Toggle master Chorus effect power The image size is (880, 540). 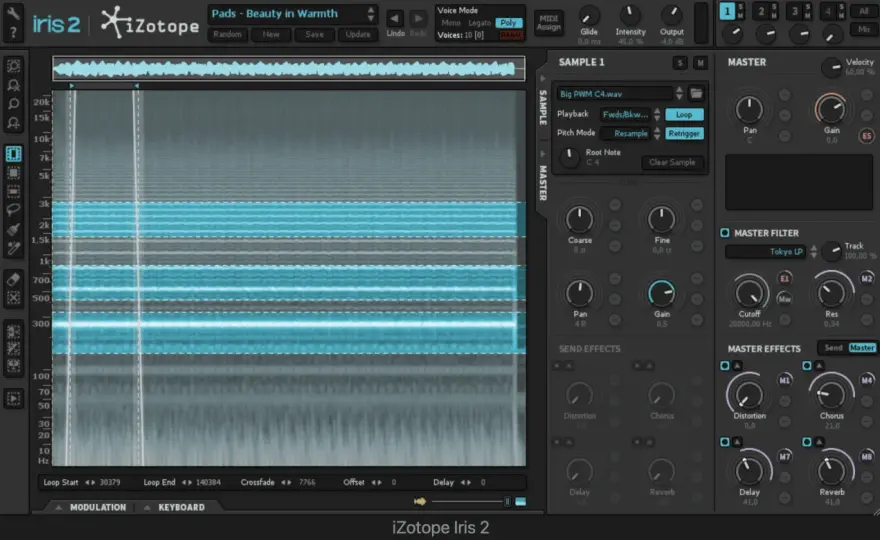(806, 365)
